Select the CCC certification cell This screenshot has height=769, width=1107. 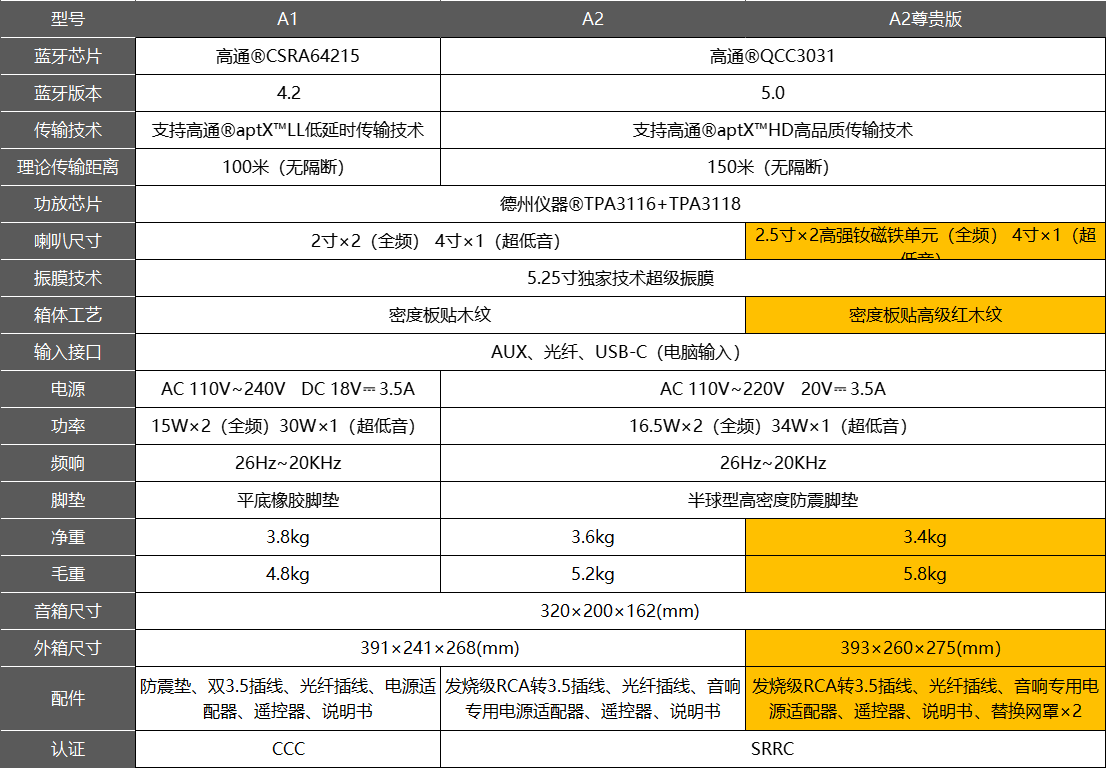288,749
